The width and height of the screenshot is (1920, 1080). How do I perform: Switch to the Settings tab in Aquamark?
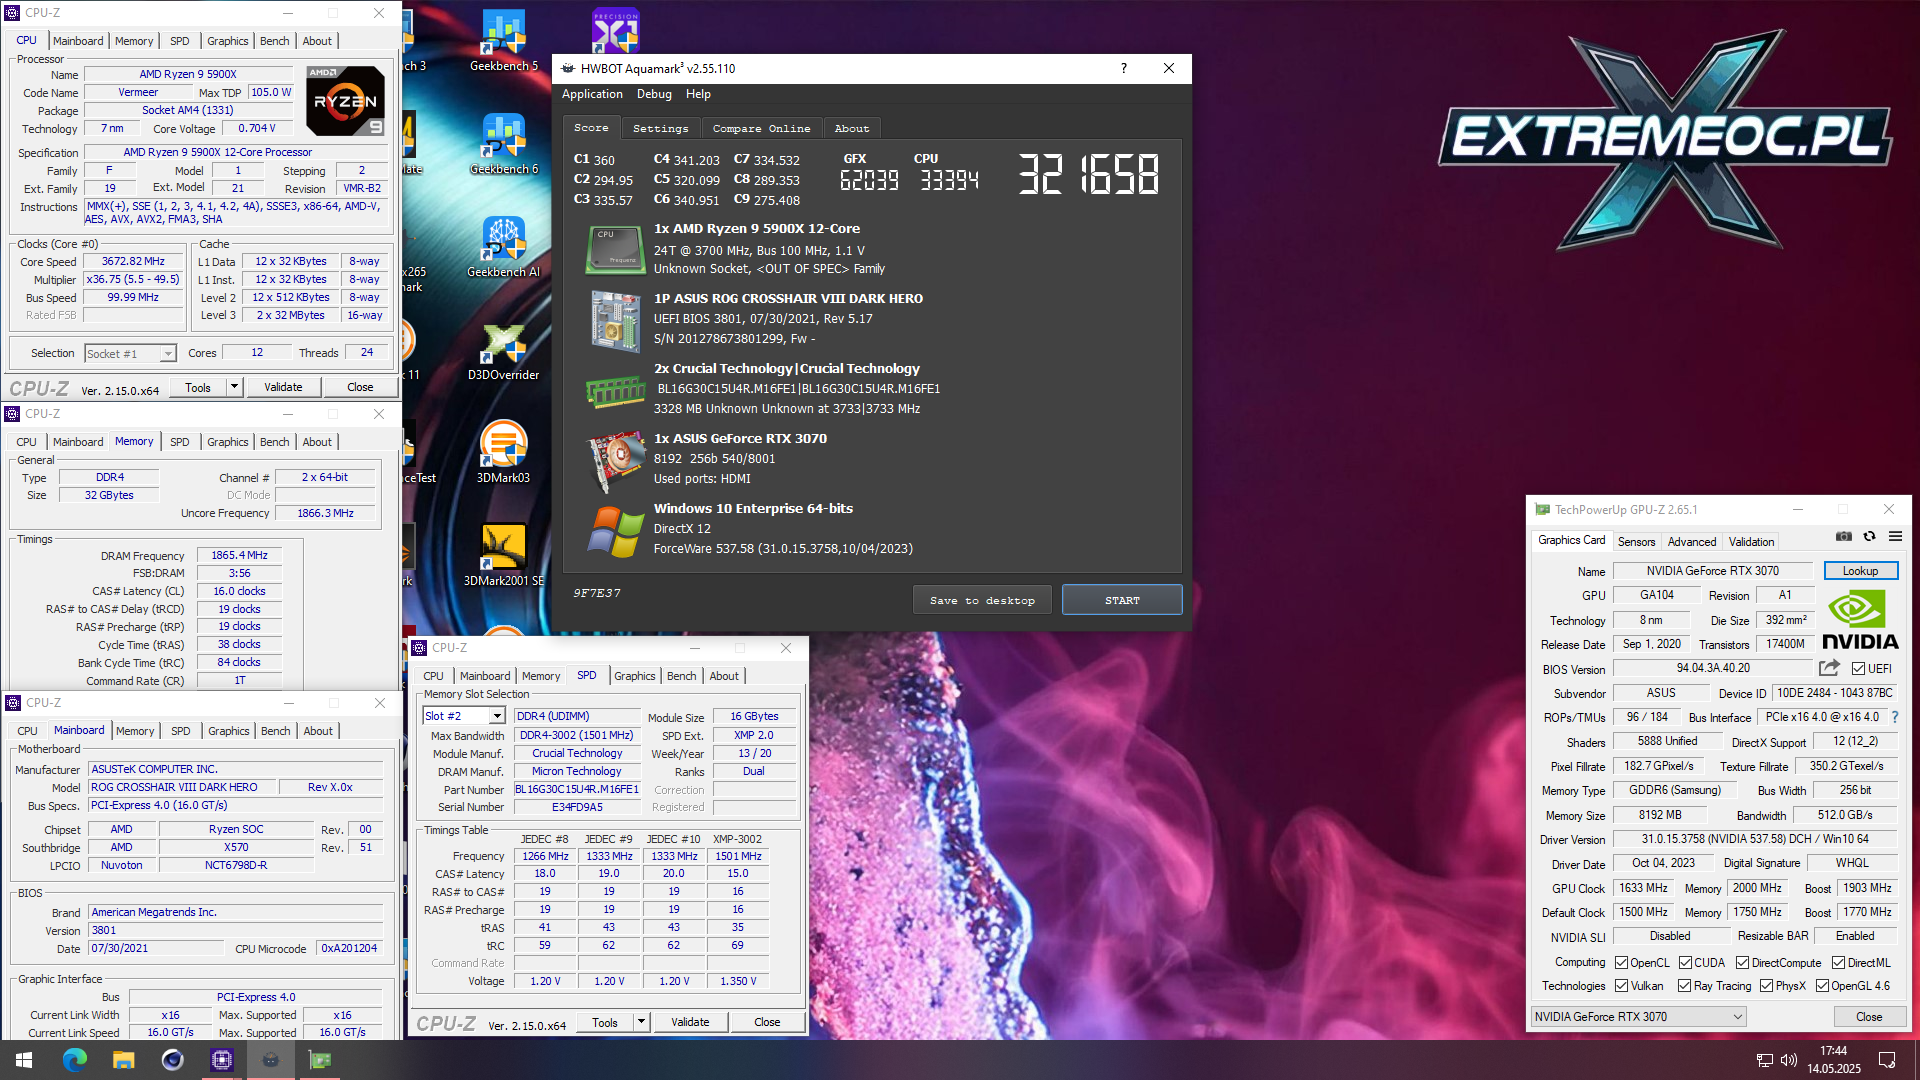(x=660, y=128)
